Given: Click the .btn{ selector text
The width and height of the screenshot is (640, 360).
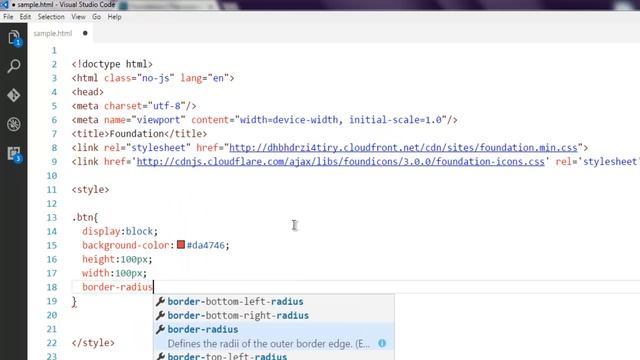Looking at the screenshot, I should 85,217.
